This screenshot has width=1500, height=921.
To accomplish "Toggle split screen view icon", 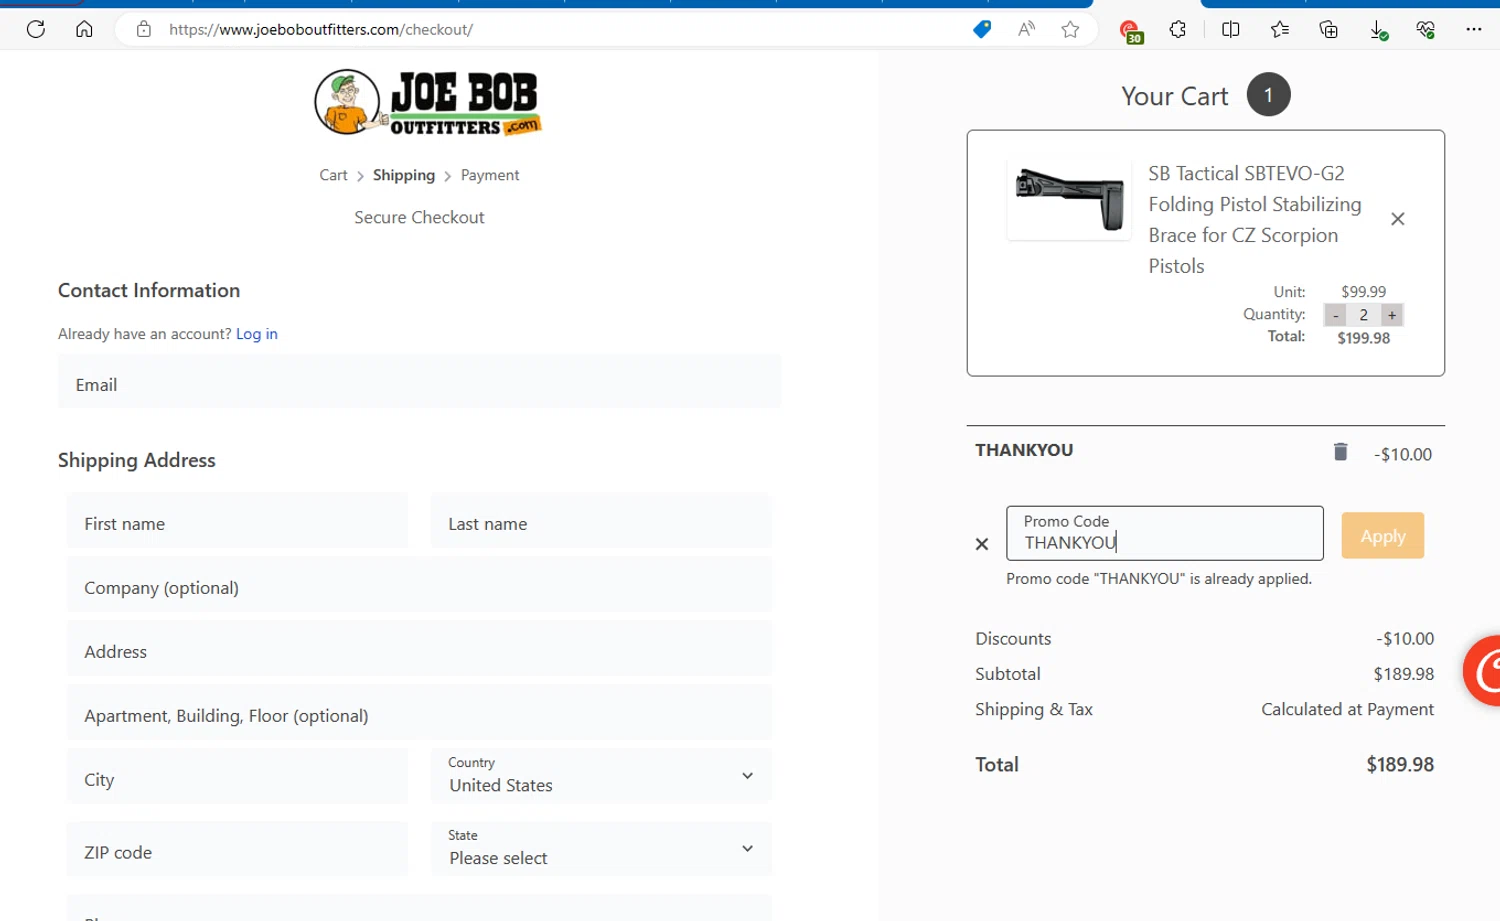I will [1231, 29].
